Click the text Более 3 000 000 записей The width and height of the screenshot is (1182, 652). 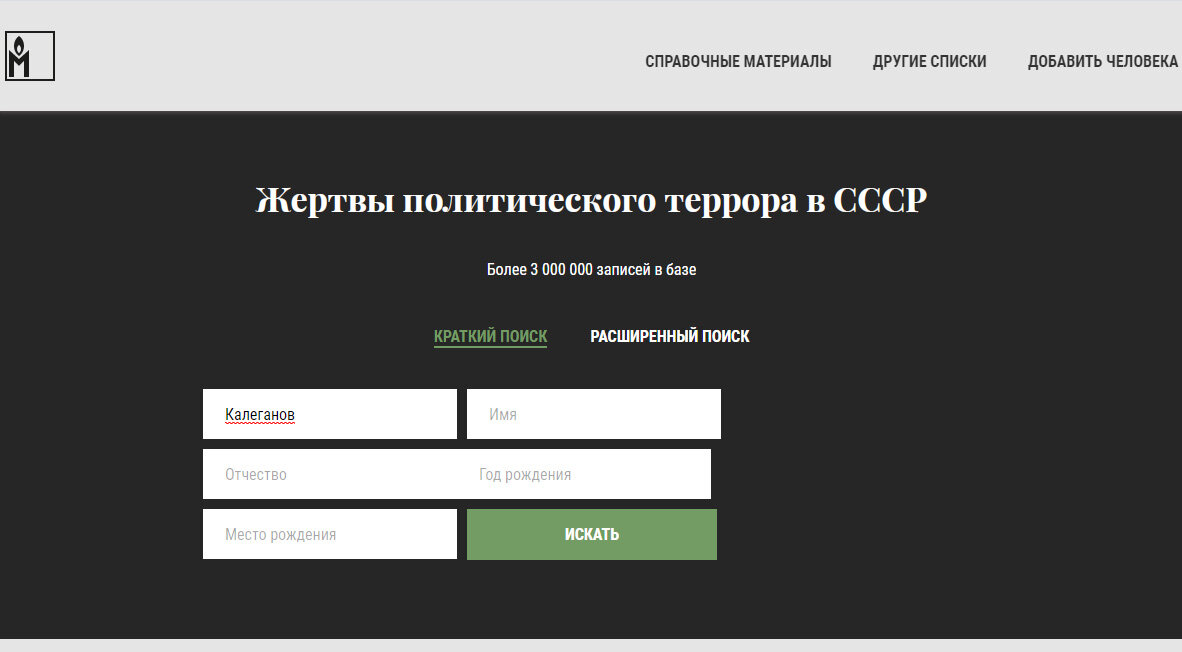[x=568, y=270]
